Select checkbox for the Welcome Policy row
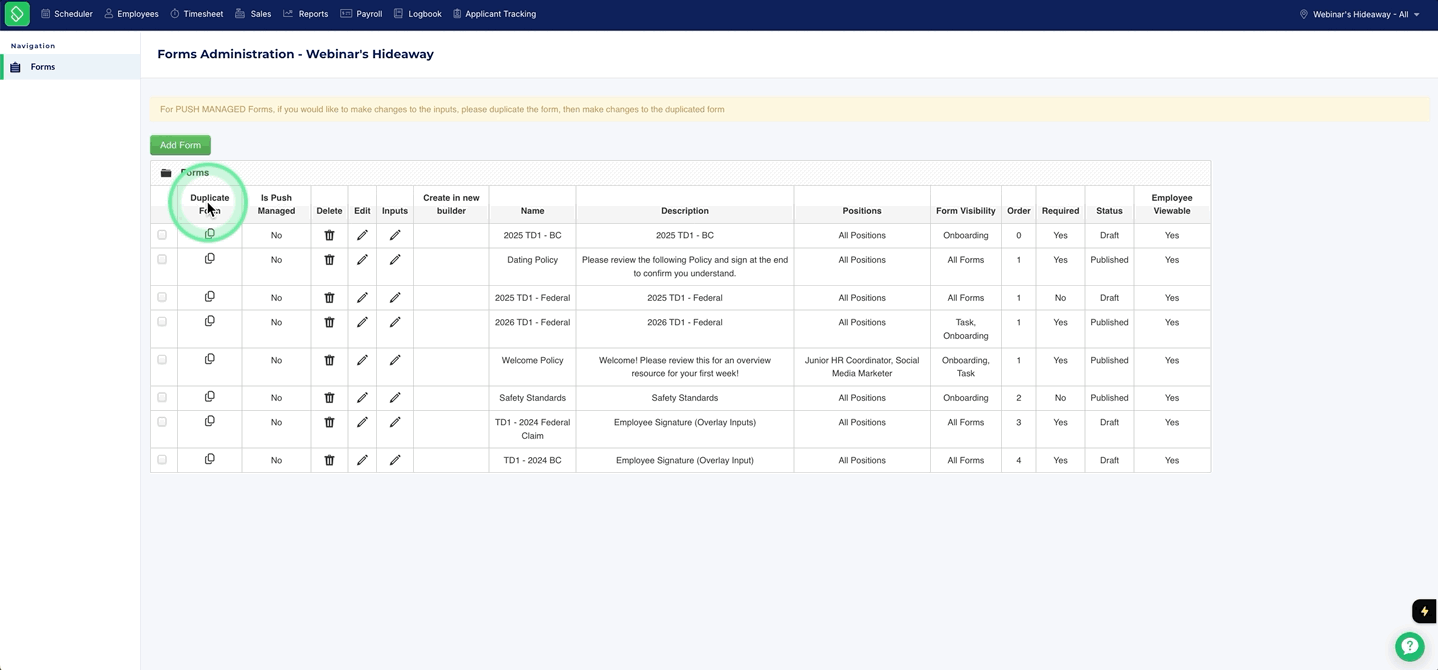 point(162,359)
